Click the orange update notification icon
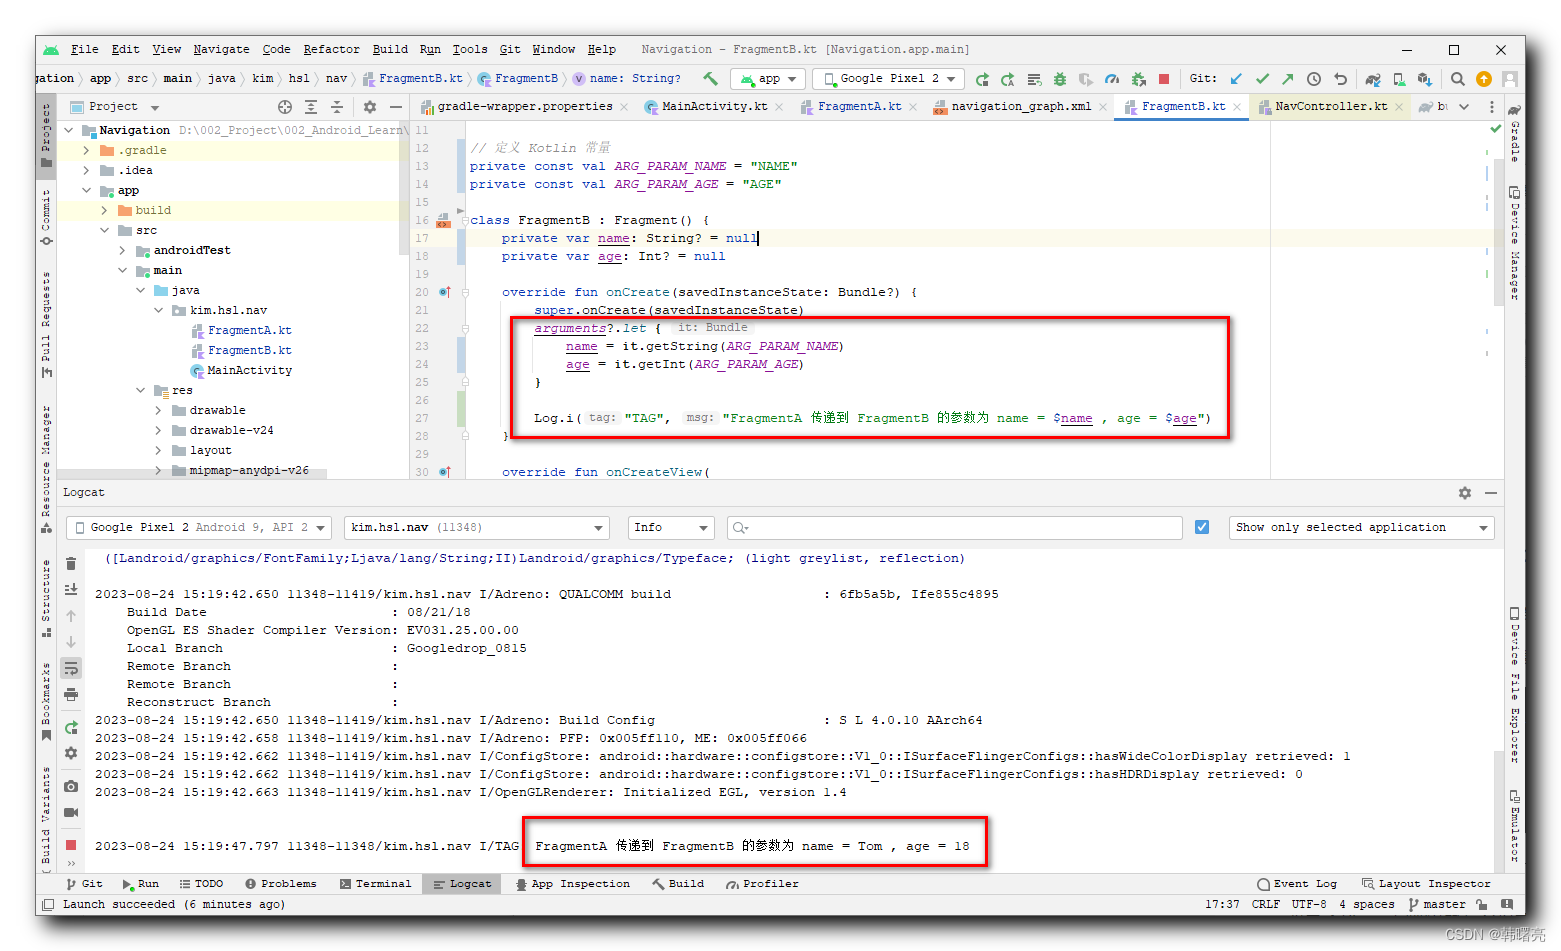The width and height of the screenshot is (1561, 951). (1484, 79)
